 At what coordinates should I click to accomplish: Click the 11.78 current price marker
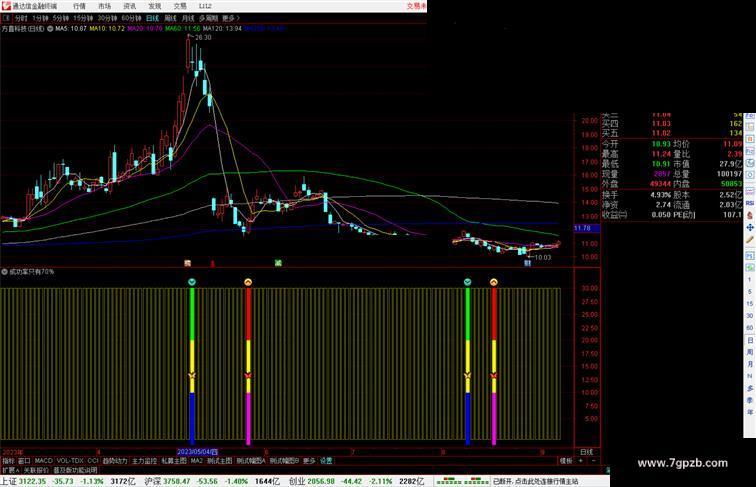point(586,228)
